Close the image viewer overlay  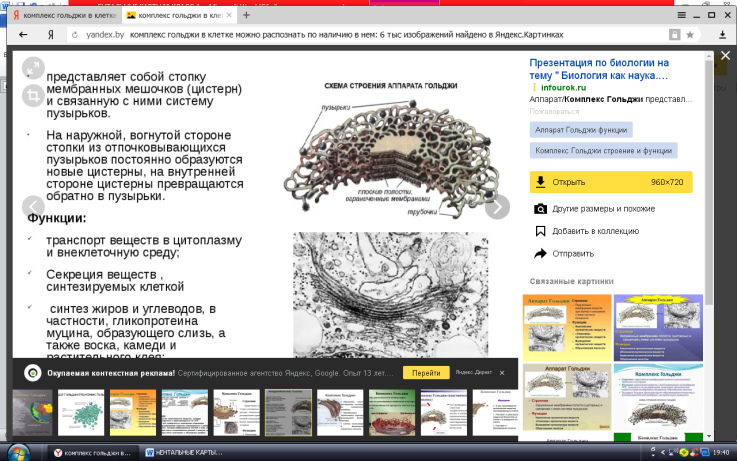pyautogui.click(x=725, y=55)
